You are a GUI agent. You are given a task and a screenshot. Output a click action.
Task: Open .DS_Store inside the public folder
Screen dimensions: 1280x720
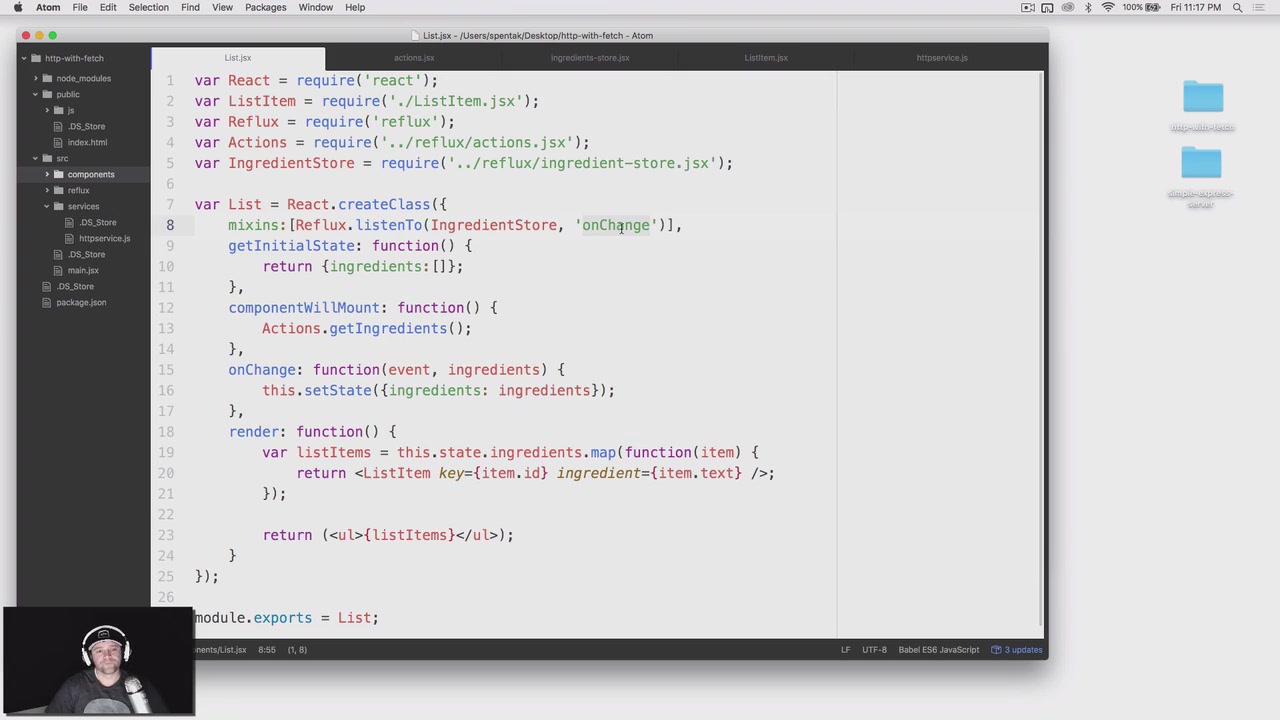pos(86,126)
